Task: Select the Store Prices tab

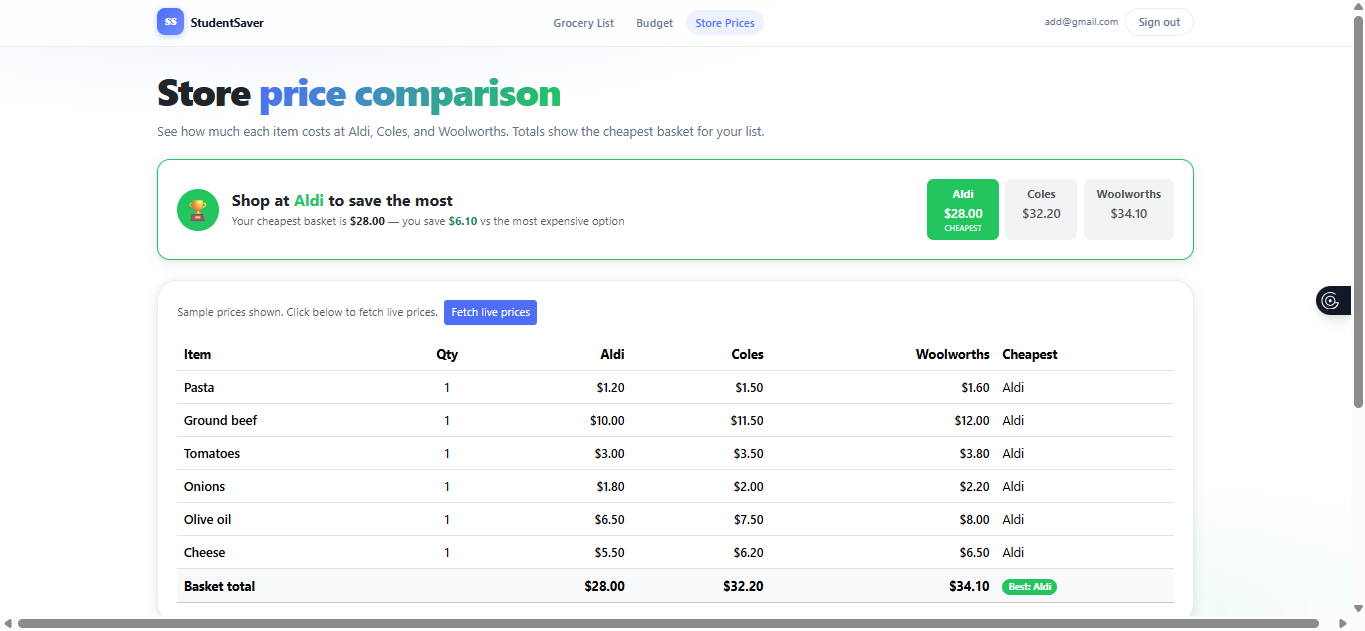Action: (x=725, y=23)
